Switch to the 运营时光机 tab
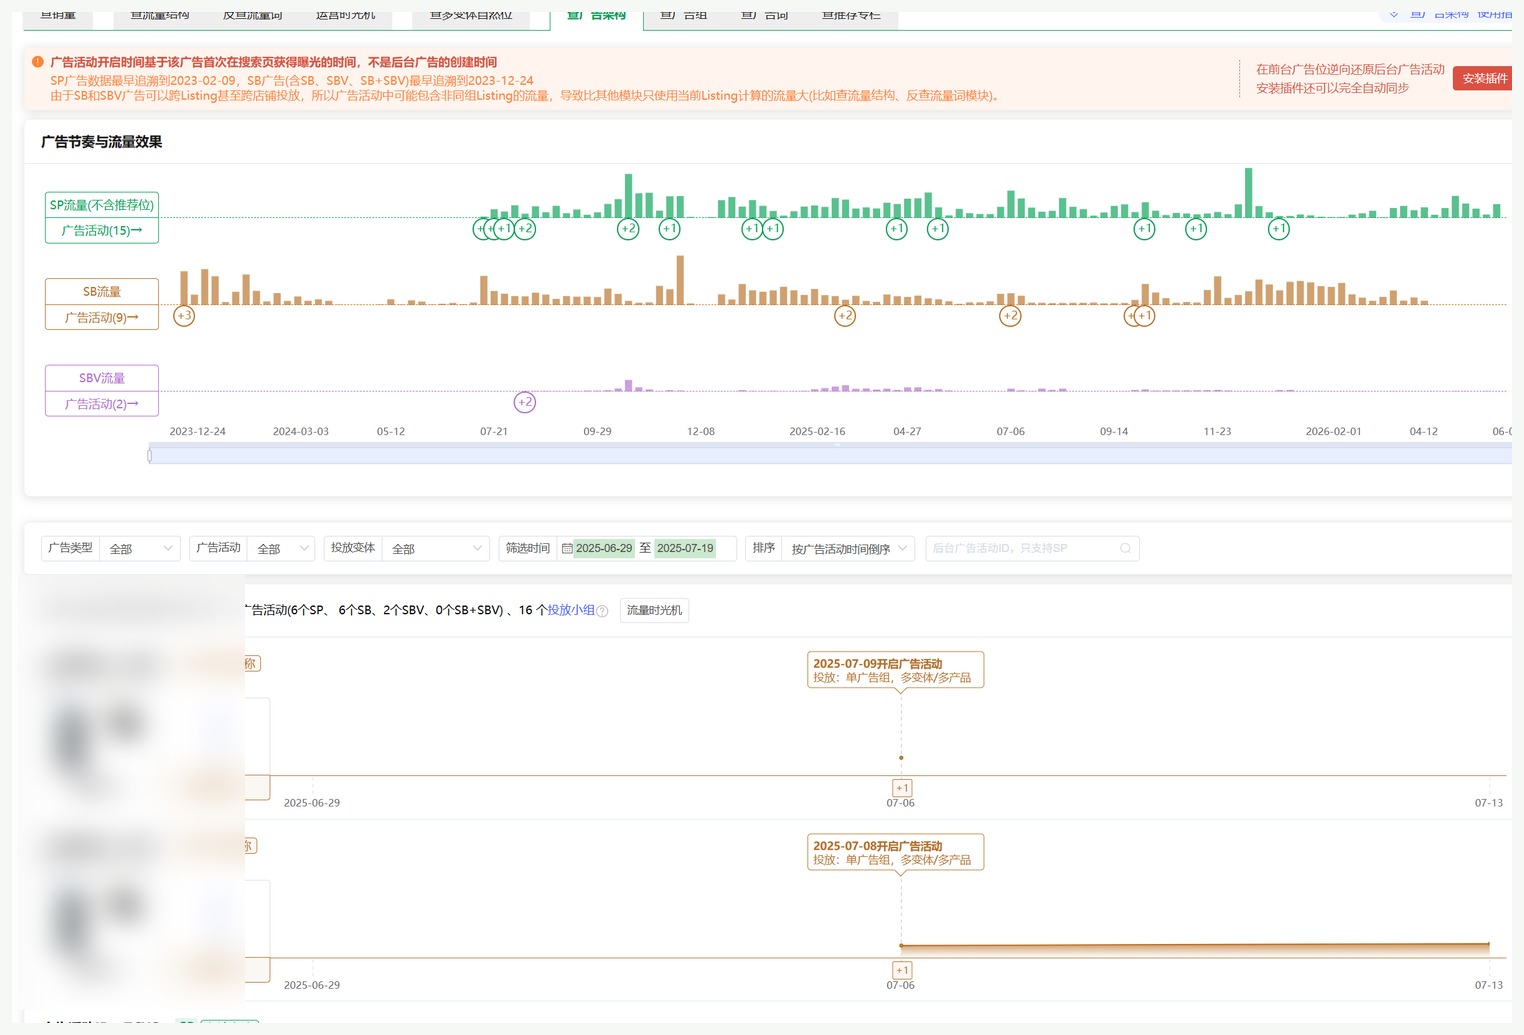The image size is (1524, 1035). click(x=346, y=17)
